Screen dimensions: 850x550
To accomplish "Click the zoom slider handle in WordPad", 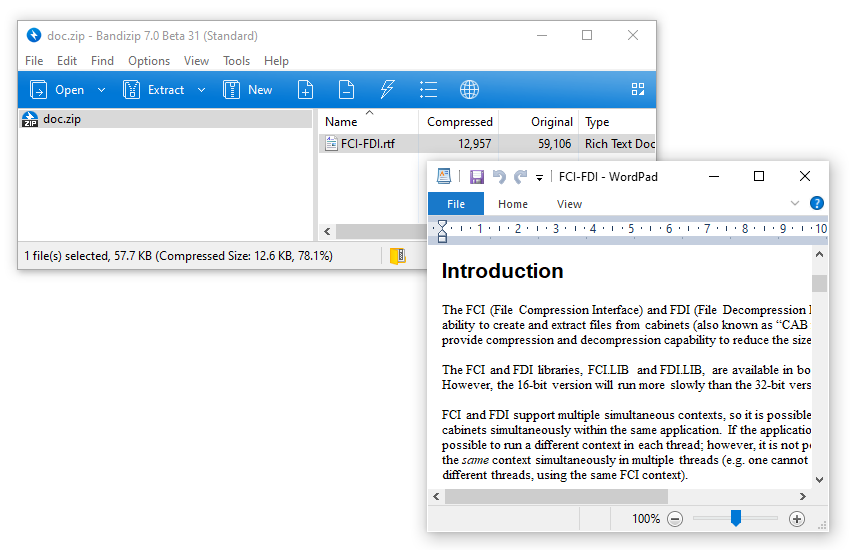I will pyautogui.click(x=736, y=518).
